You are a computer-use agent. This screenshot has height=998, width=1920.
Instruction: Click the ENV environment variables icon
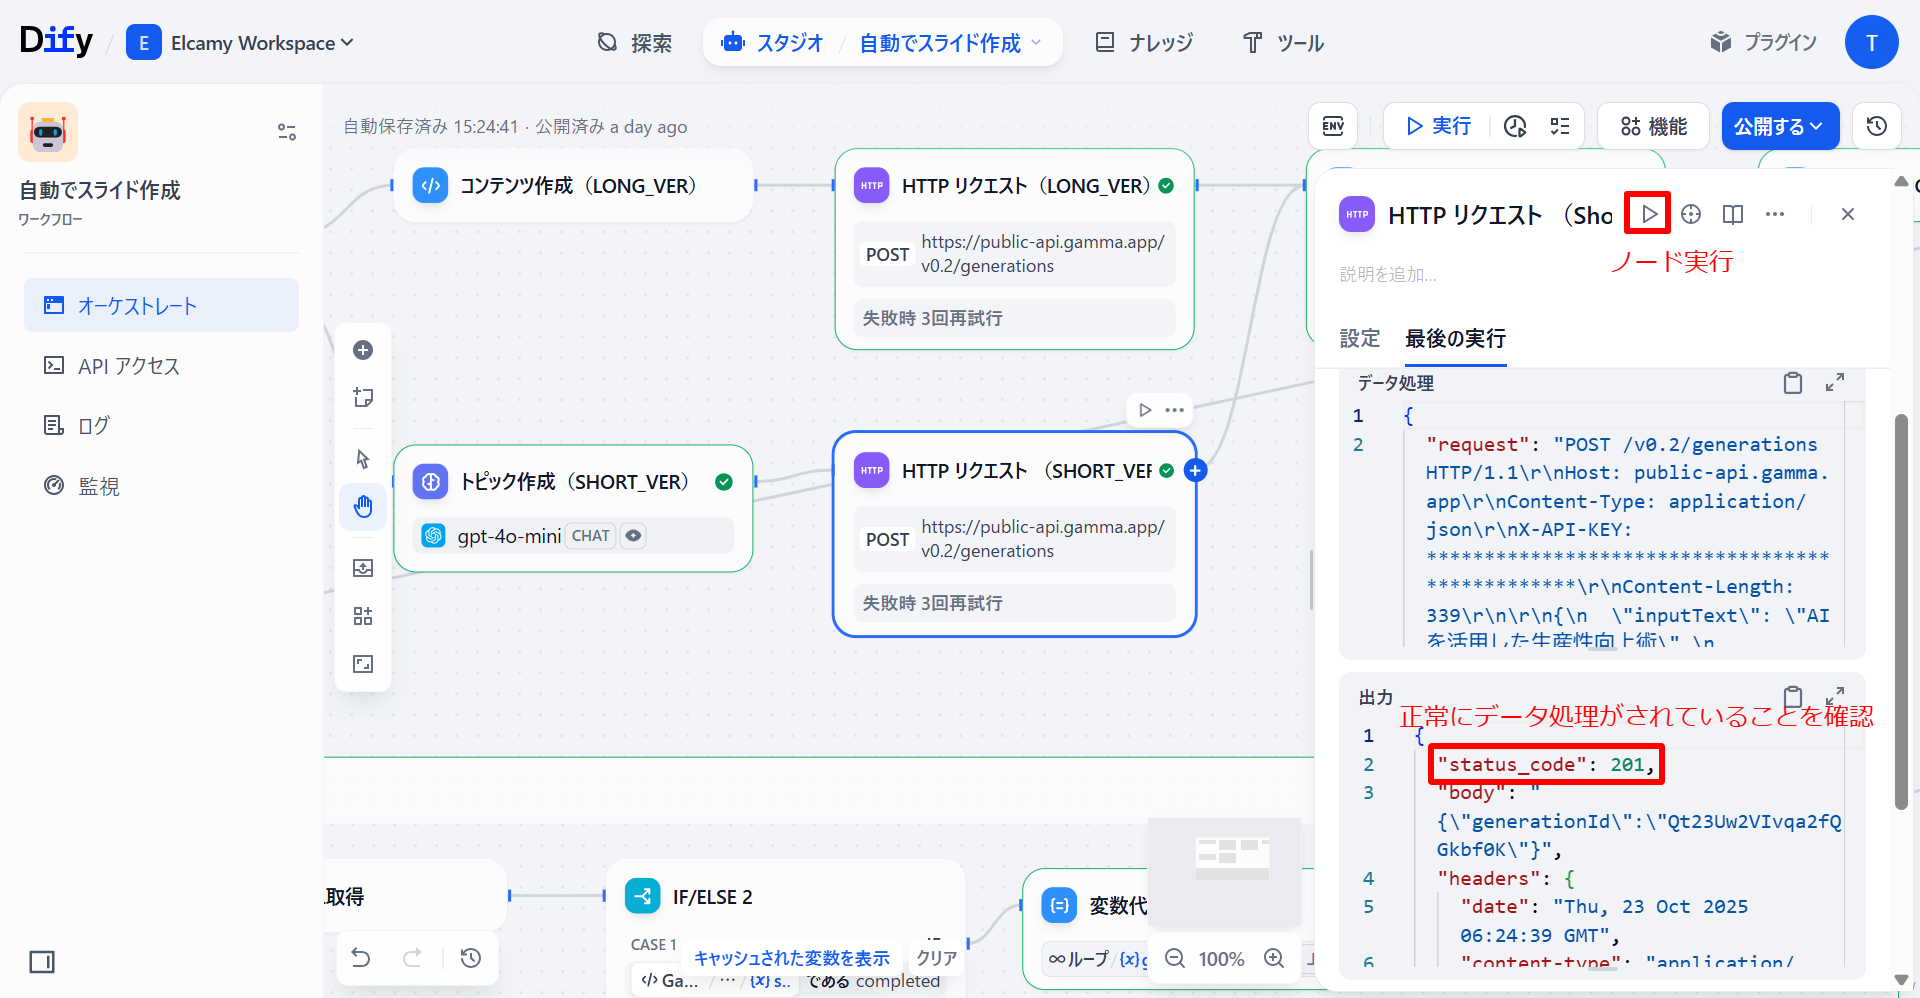[x=1333, y=126]
